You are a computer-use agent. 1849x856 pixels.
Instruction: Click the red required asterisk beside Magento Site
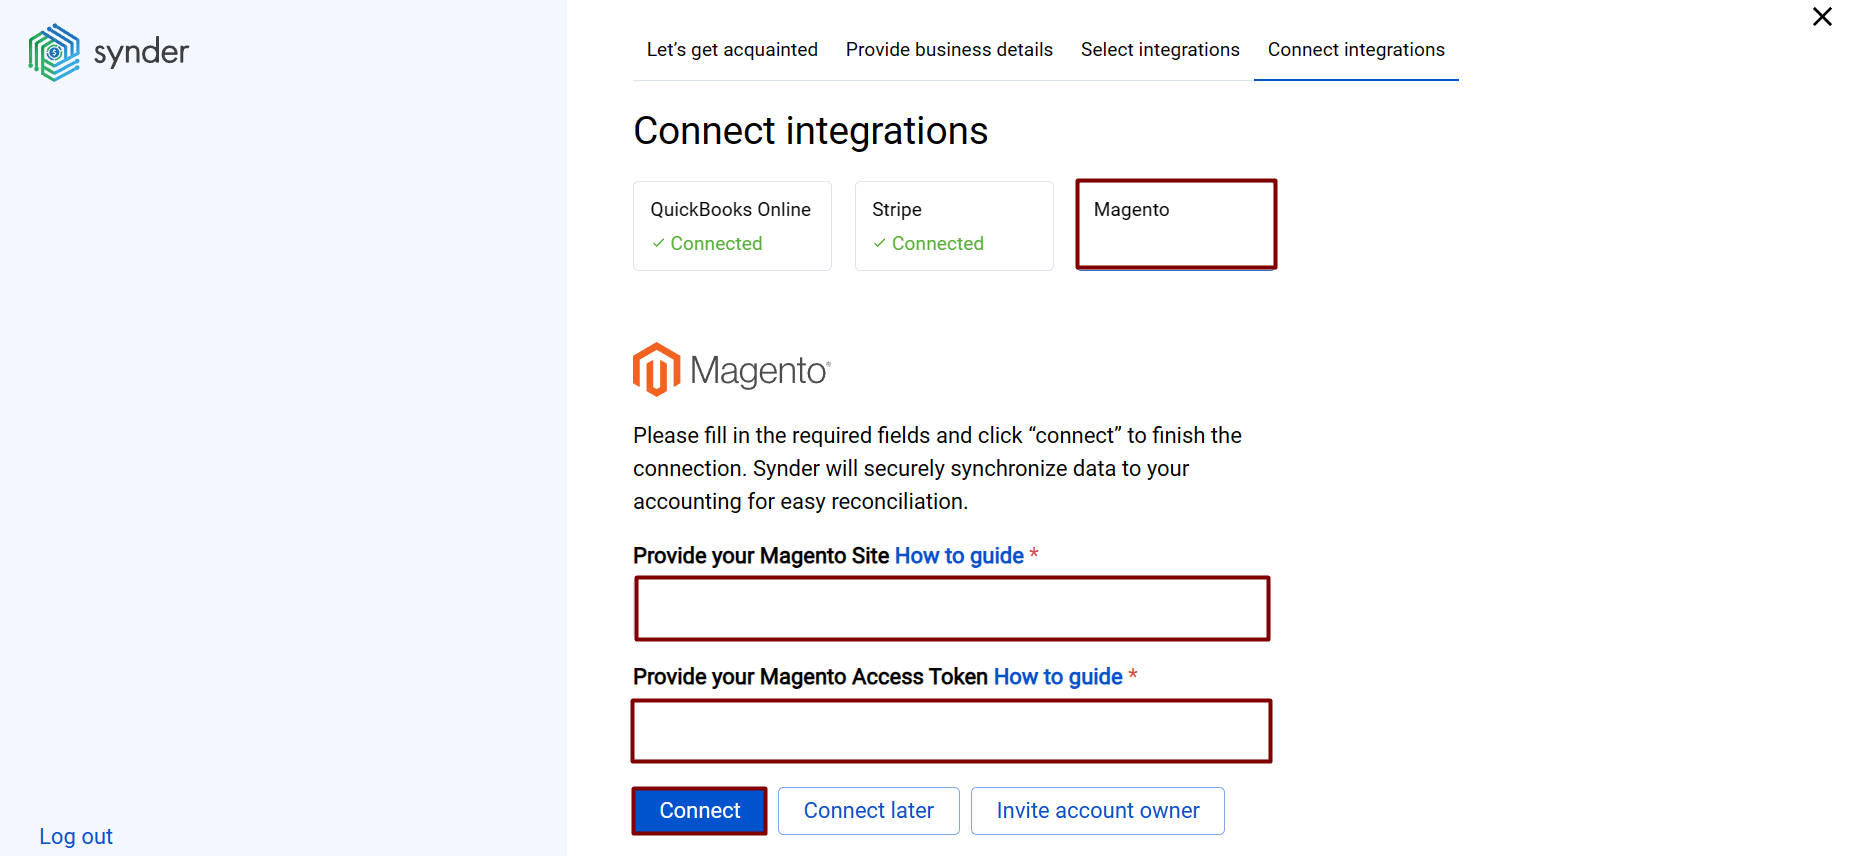(1035, 555)
